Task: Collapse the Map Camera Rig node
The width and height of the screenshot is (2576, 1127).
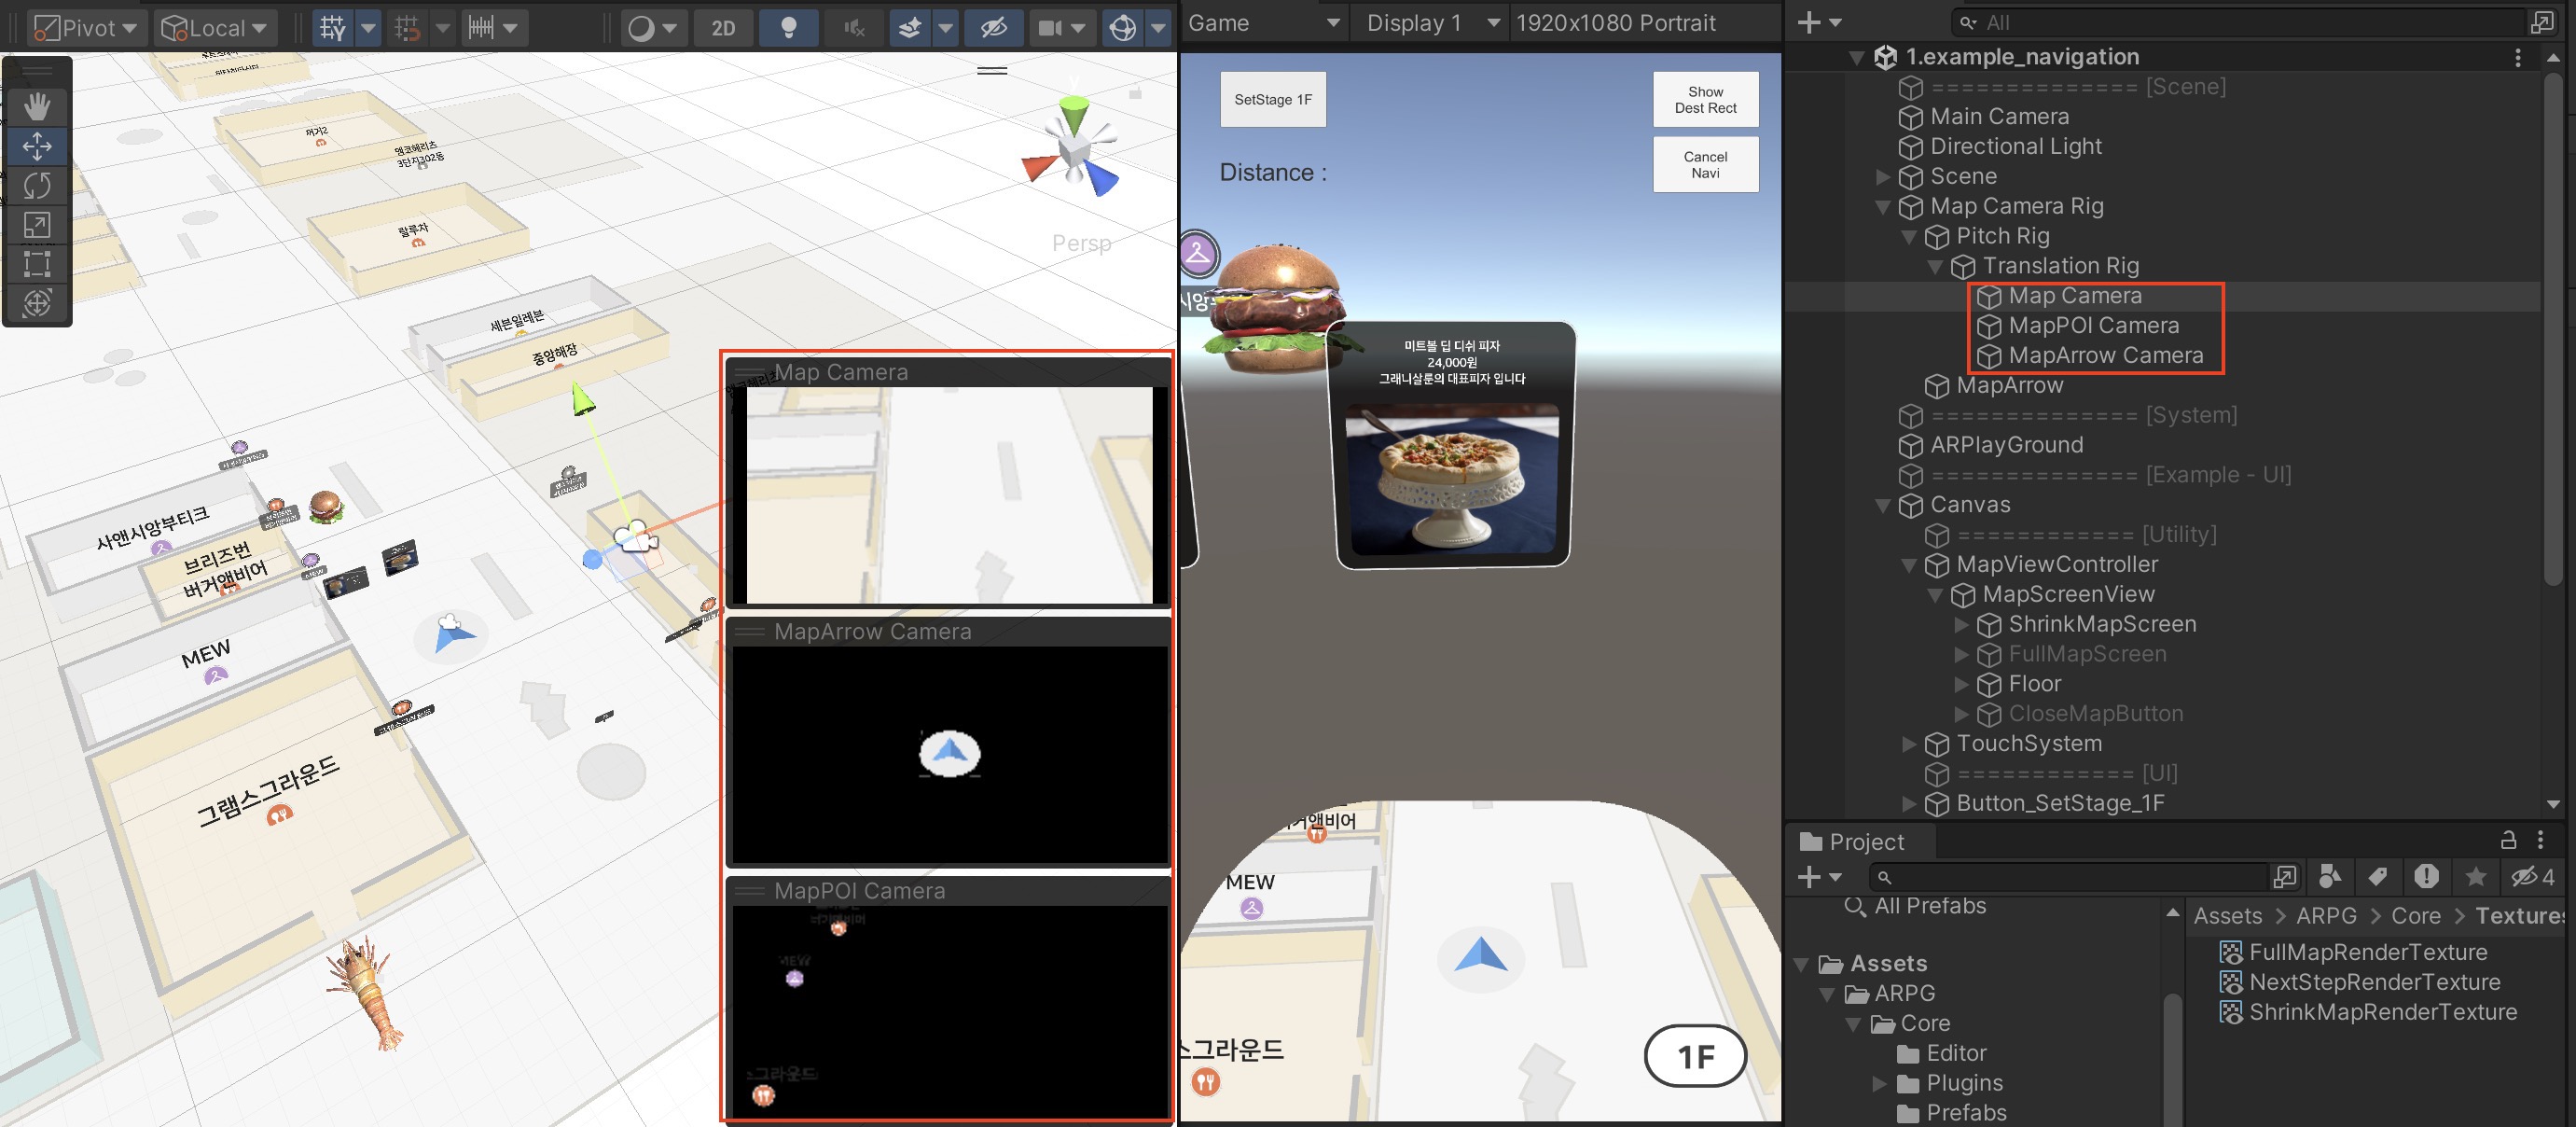Action: pos(1883,207)
